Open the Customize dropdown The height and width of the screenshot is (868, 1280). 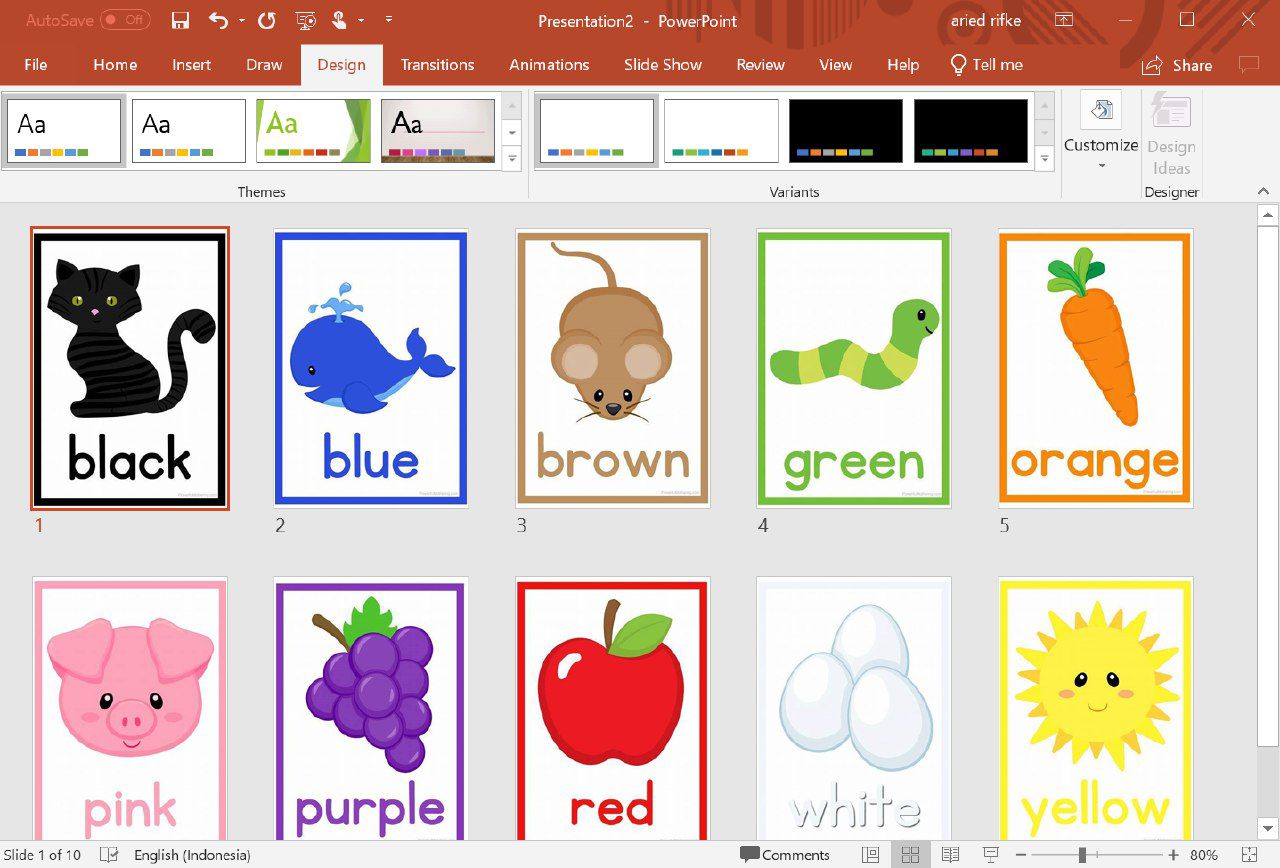(1100, 130)
